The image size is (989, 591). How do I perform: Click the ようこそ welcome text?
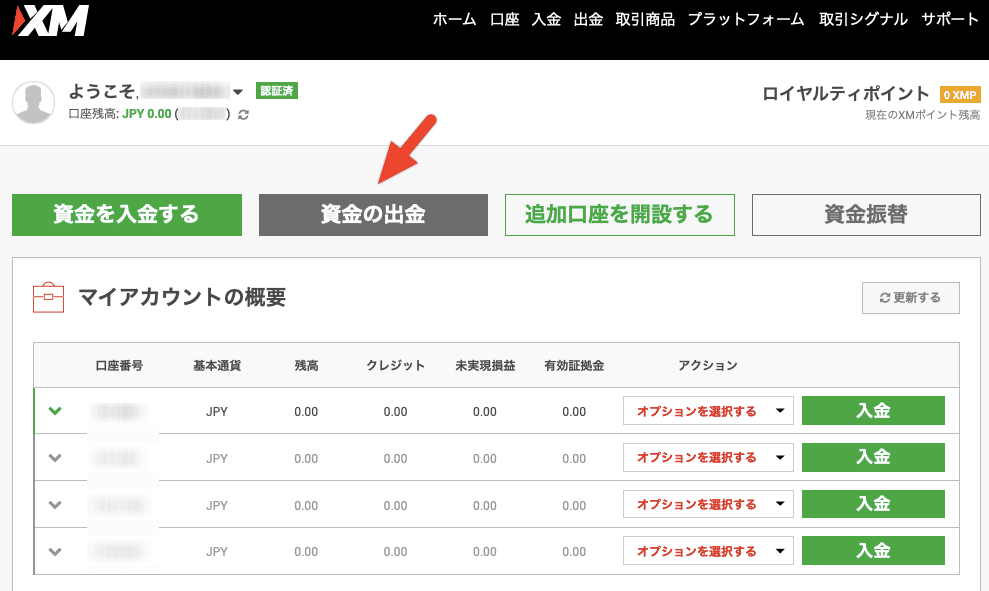pyautogui.click(x=103, y=91)
